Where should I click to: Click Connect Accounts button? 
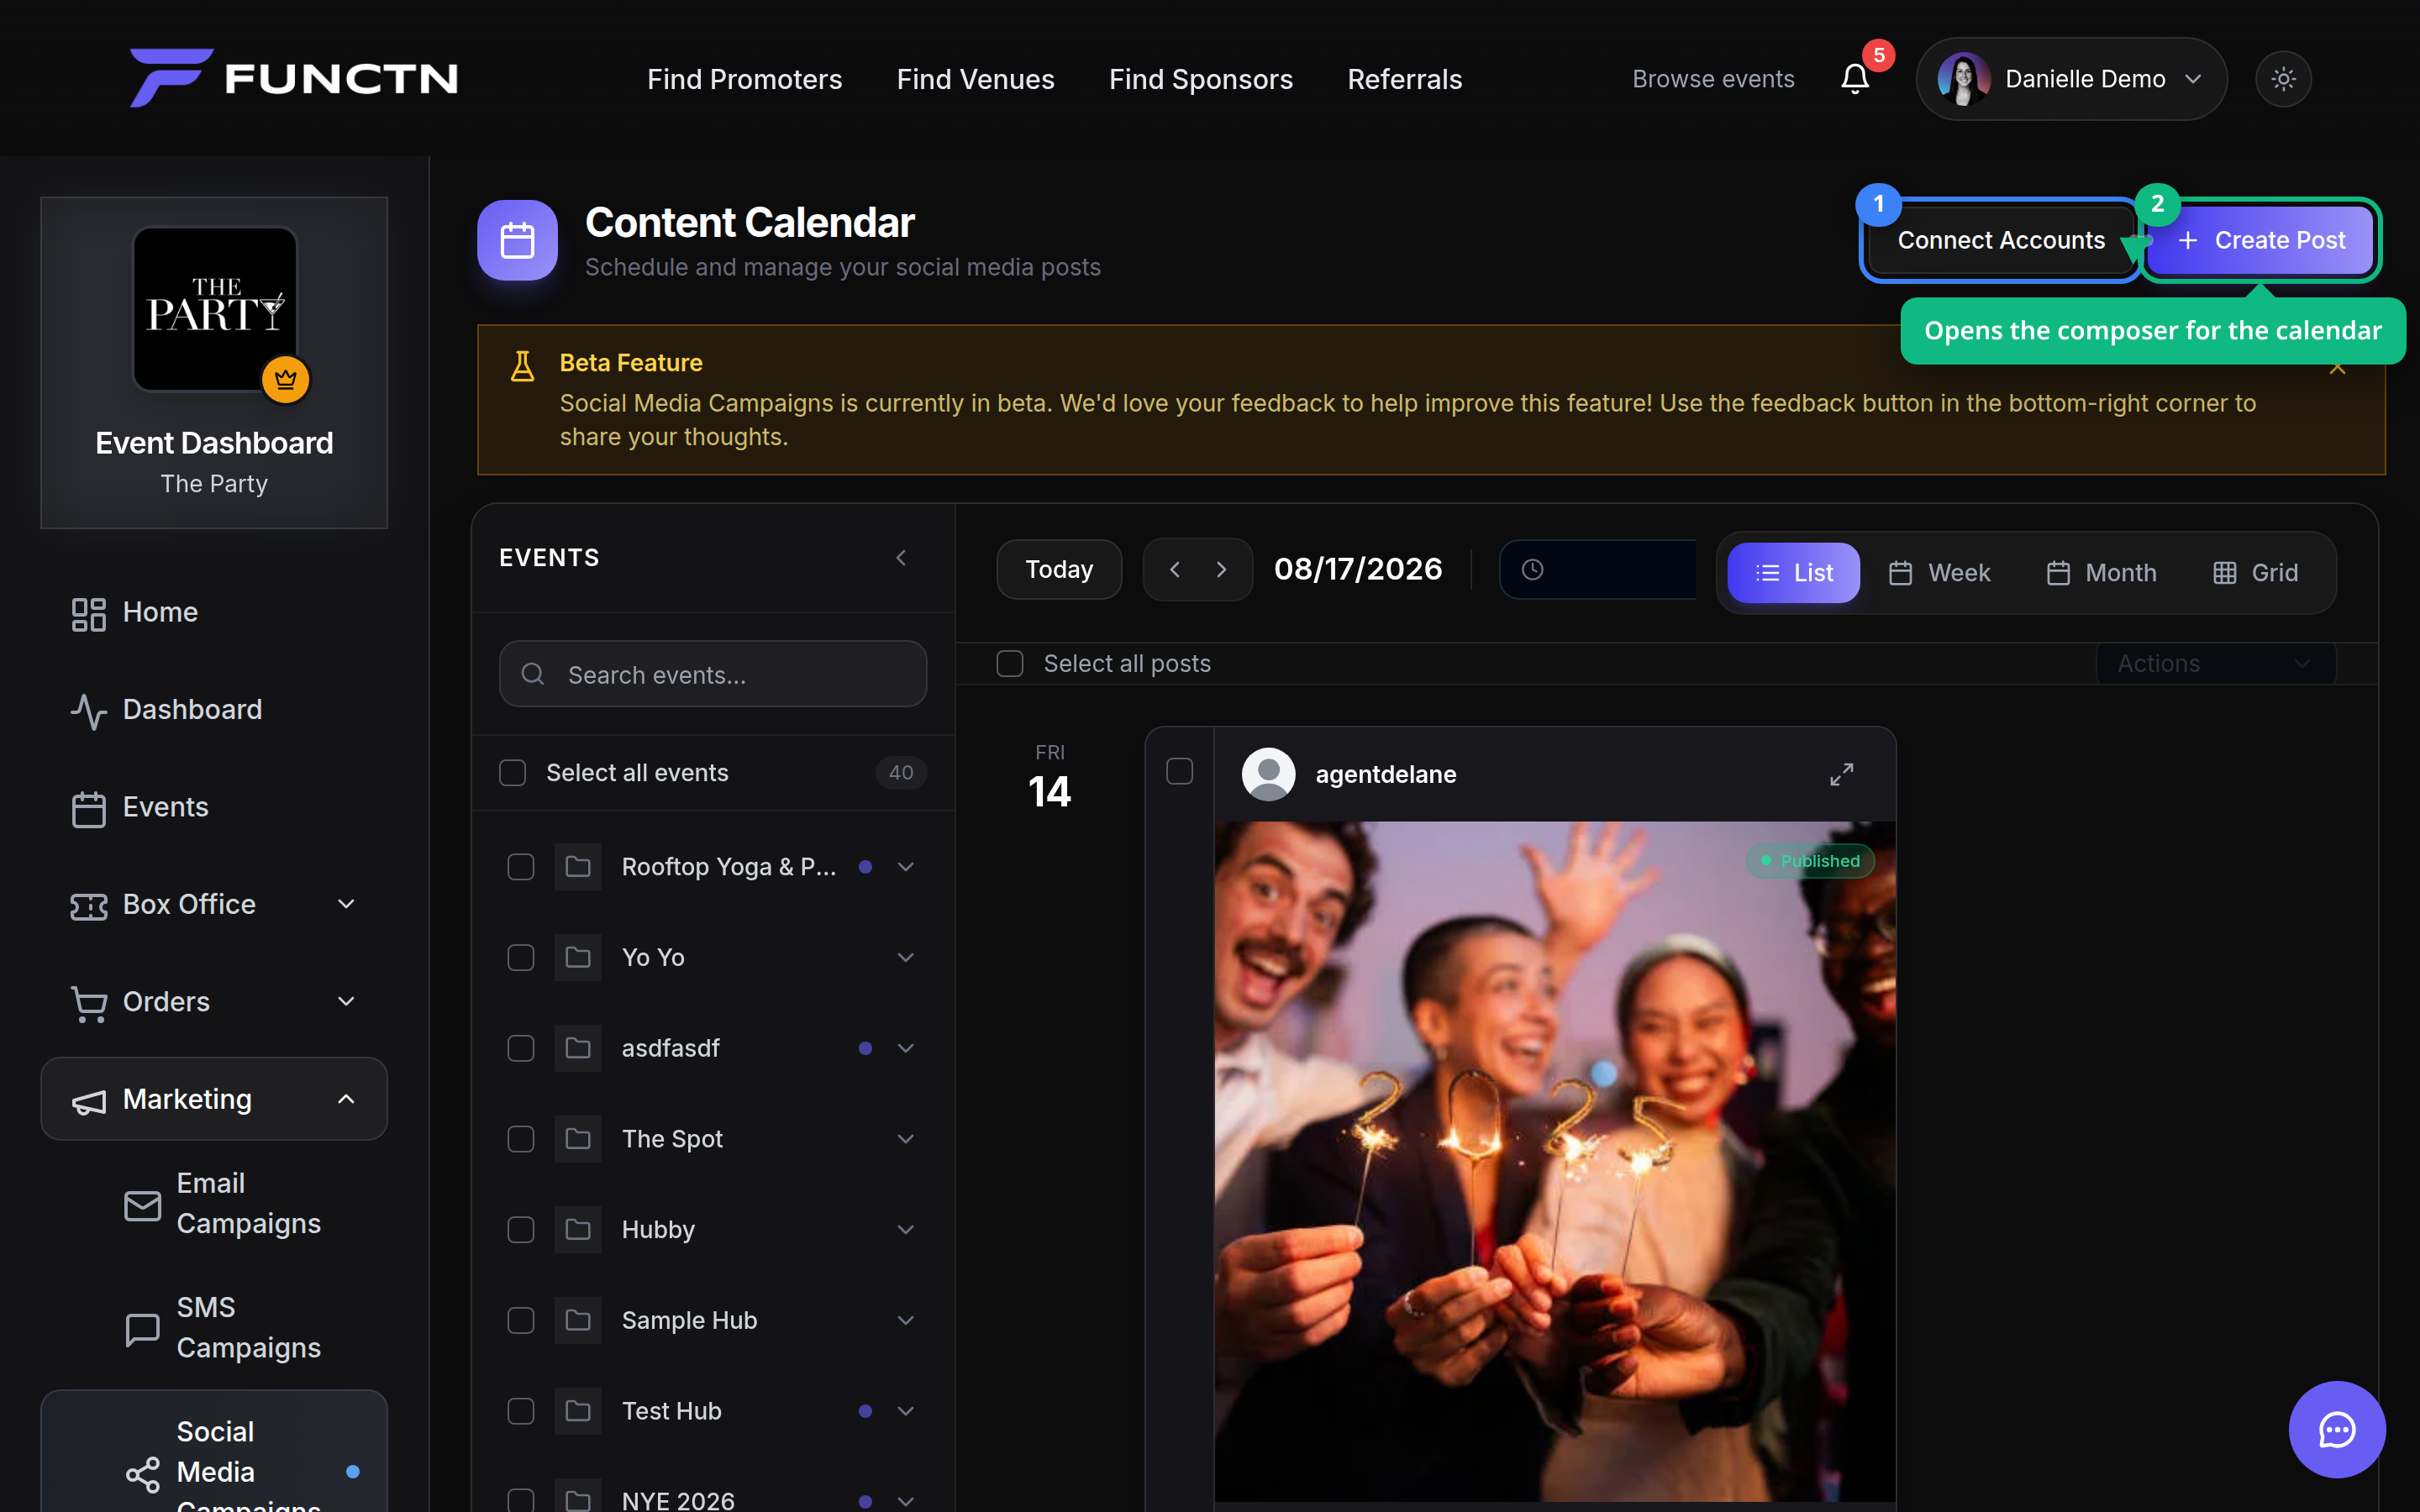[x=2001, y=240]
